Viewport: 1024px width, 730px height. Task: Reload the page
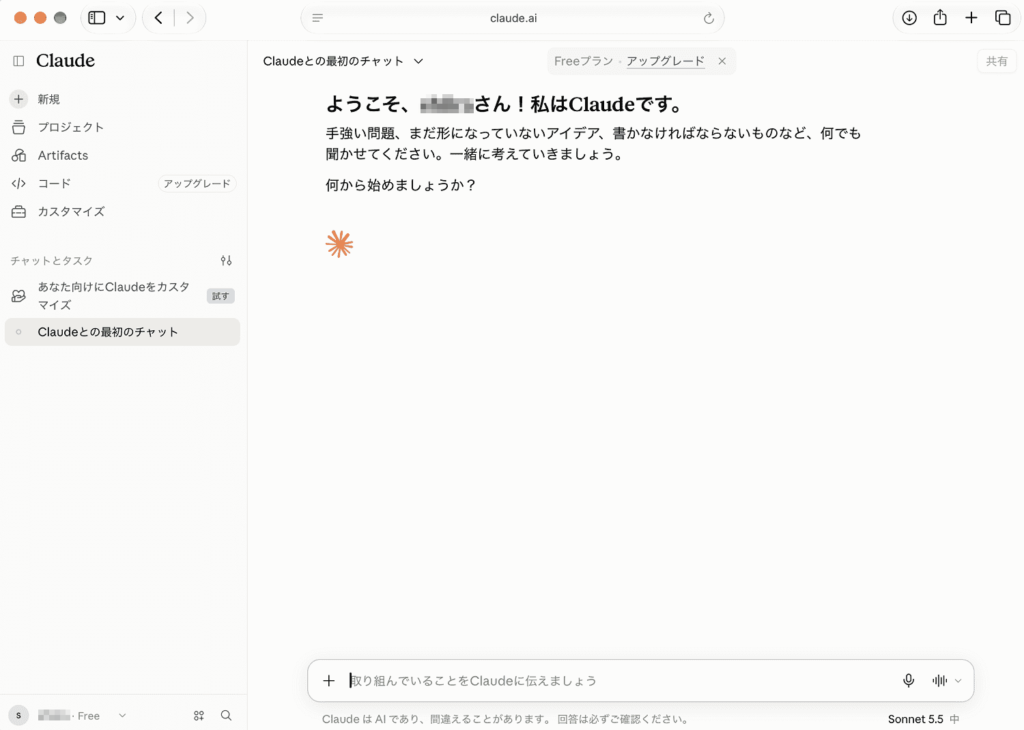click(709, 18)
